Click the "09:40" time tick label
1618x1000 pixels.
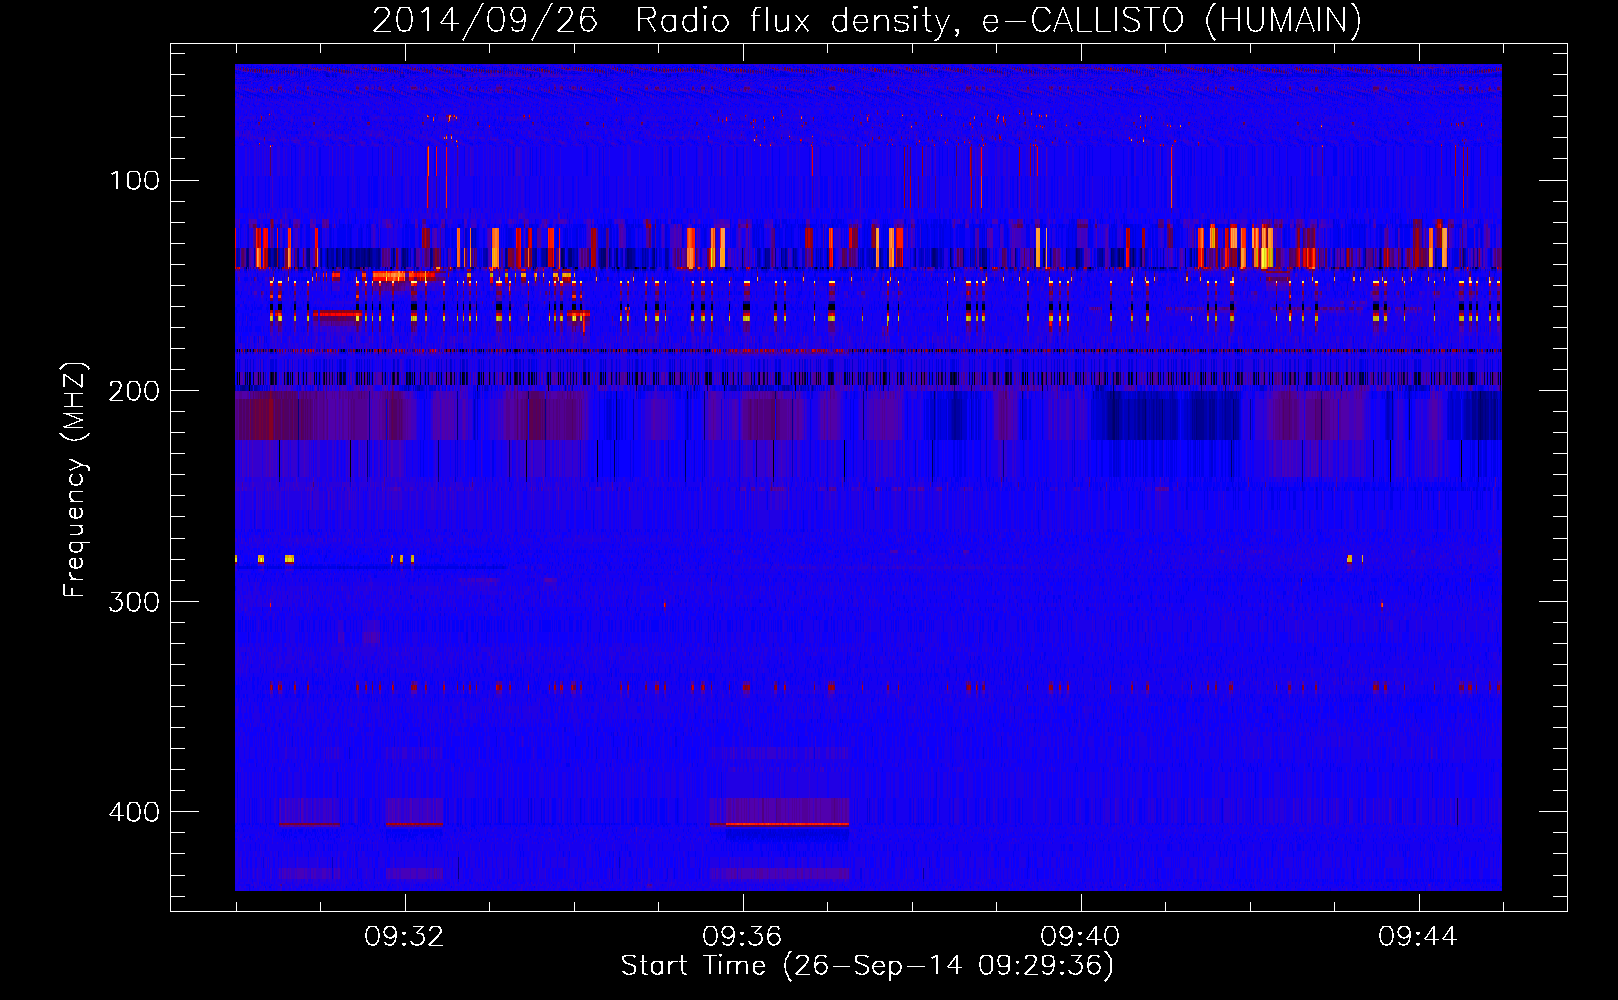[1080, 937]
